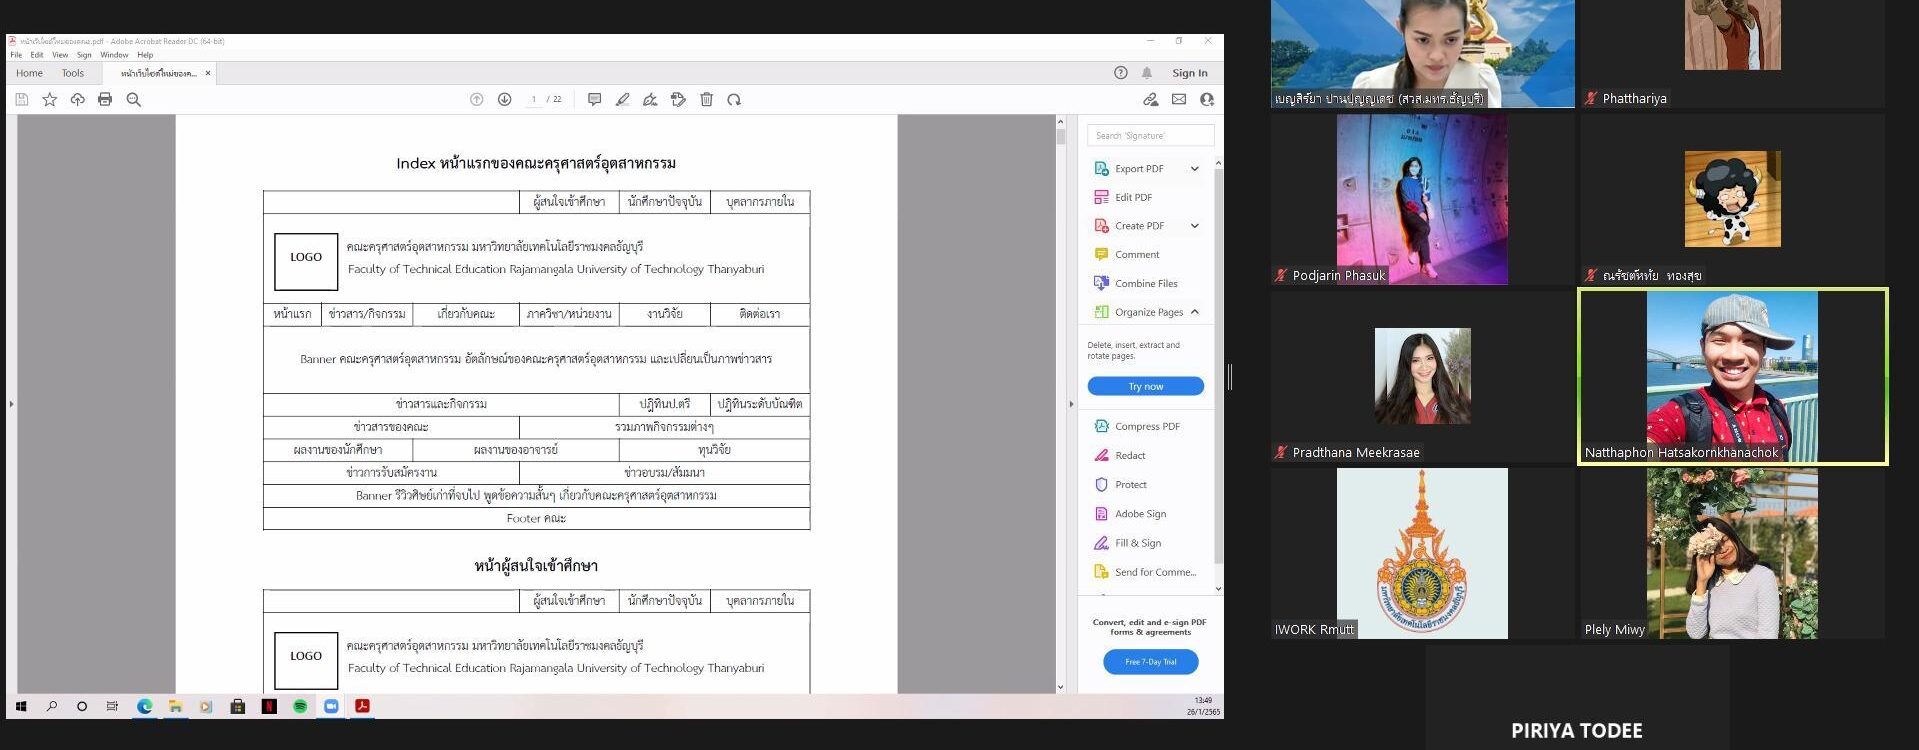Click the Search tools field in right panel
The height and width of the screenshot is (750, 1919).
(1151, 135)
